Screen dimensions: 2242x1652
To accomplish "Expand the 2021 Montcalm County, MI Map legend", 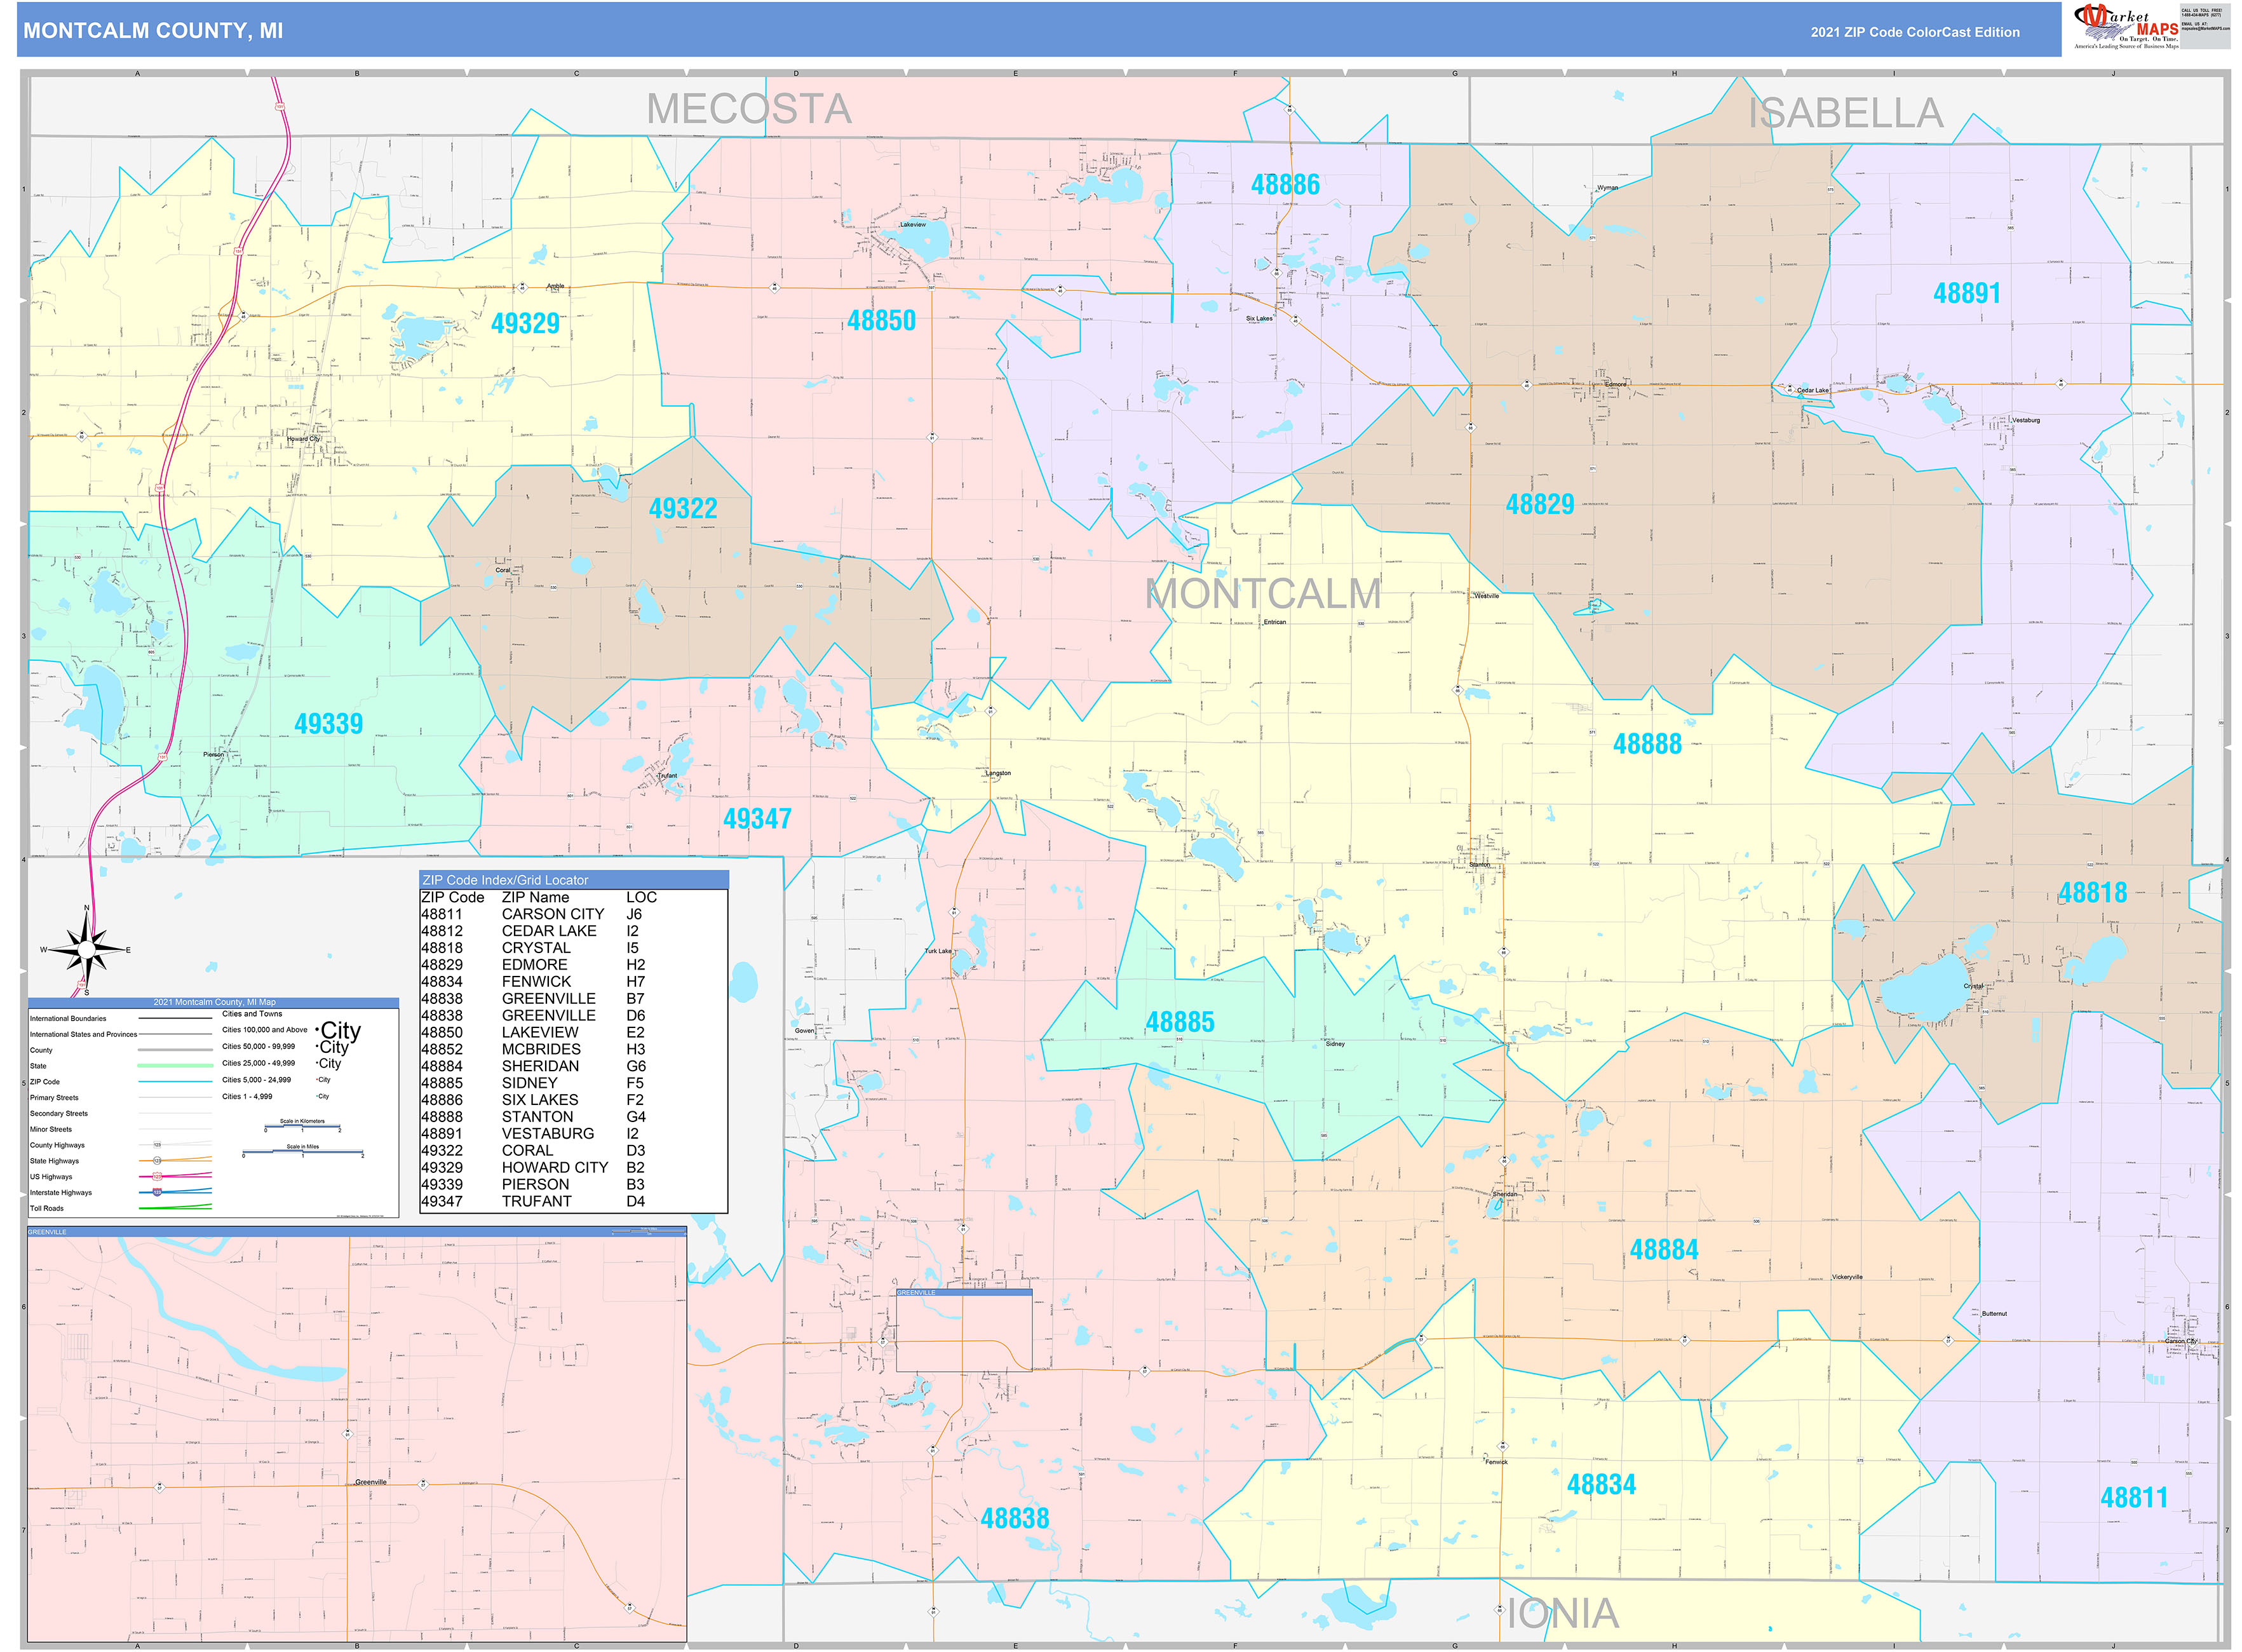I will click(214, 1002).
